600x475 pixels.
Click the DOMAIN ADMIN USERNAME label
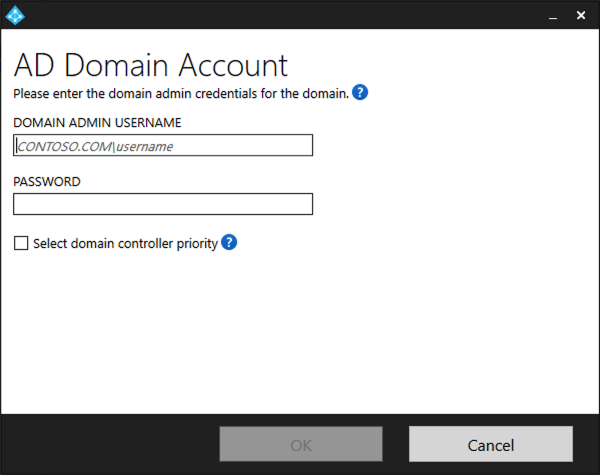(x=97, y=122)
